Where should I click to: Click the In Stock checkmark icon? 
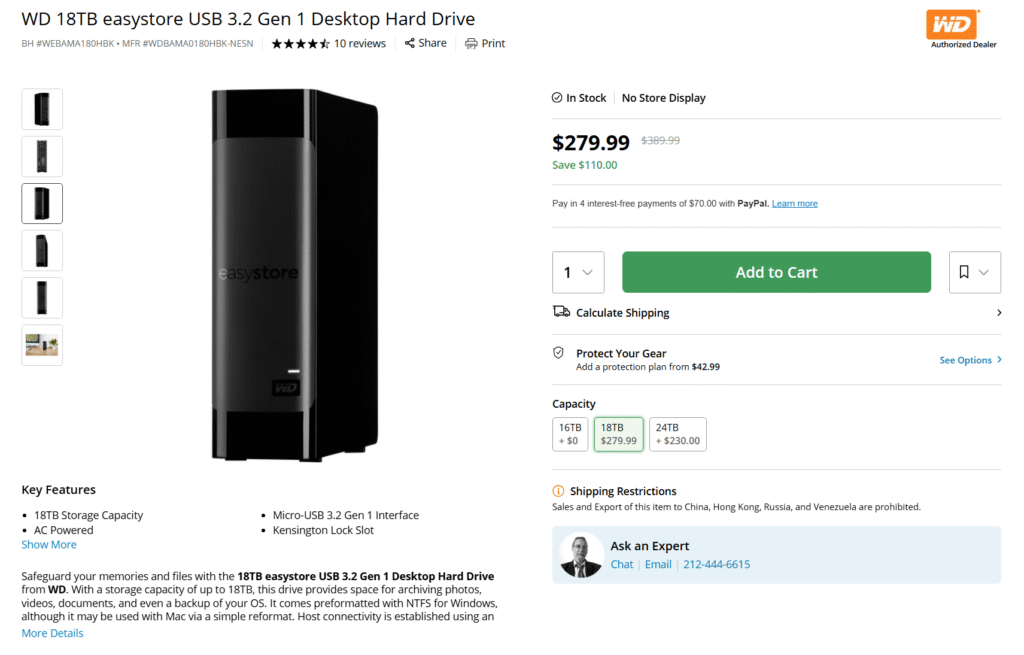pyautogui.click(x=557, y=97)
